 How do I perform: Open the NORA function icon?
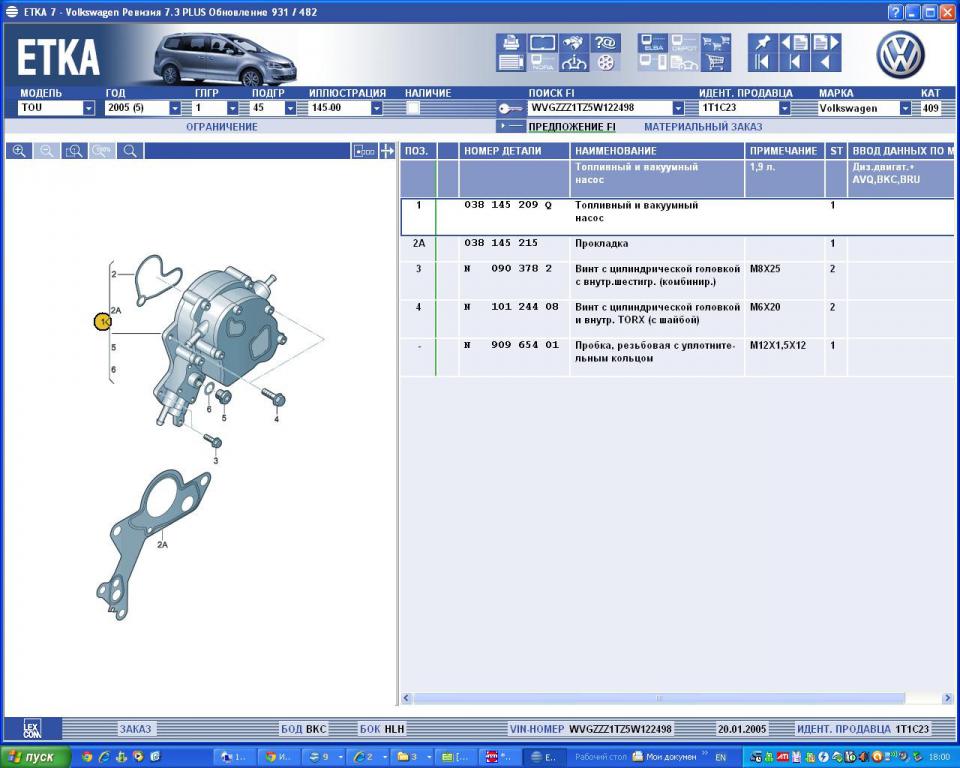click(x=542, y=62)
